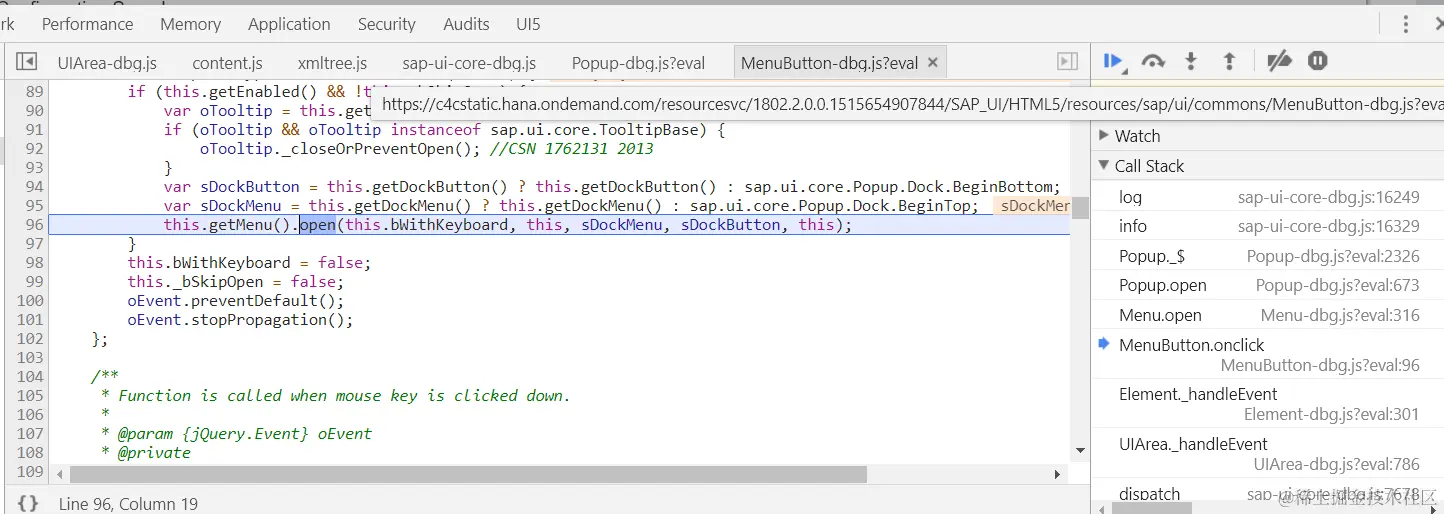Close the MenuButton-dbg.js tab
The image size is (1444, 514).
(x=932, y=62)
